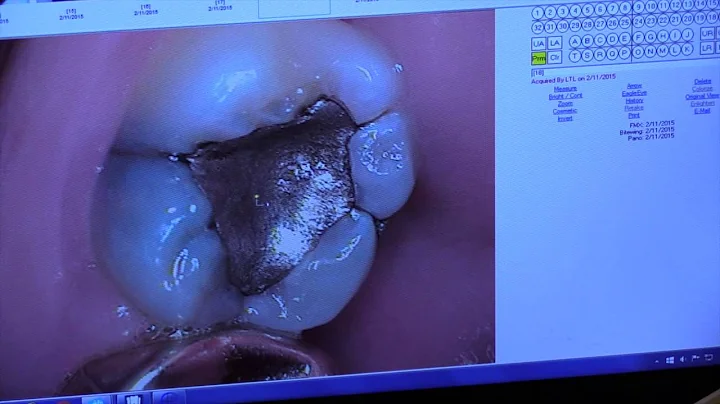Select primary tooth A
This screenshot has height=404, width=720.
click(575, 42)
